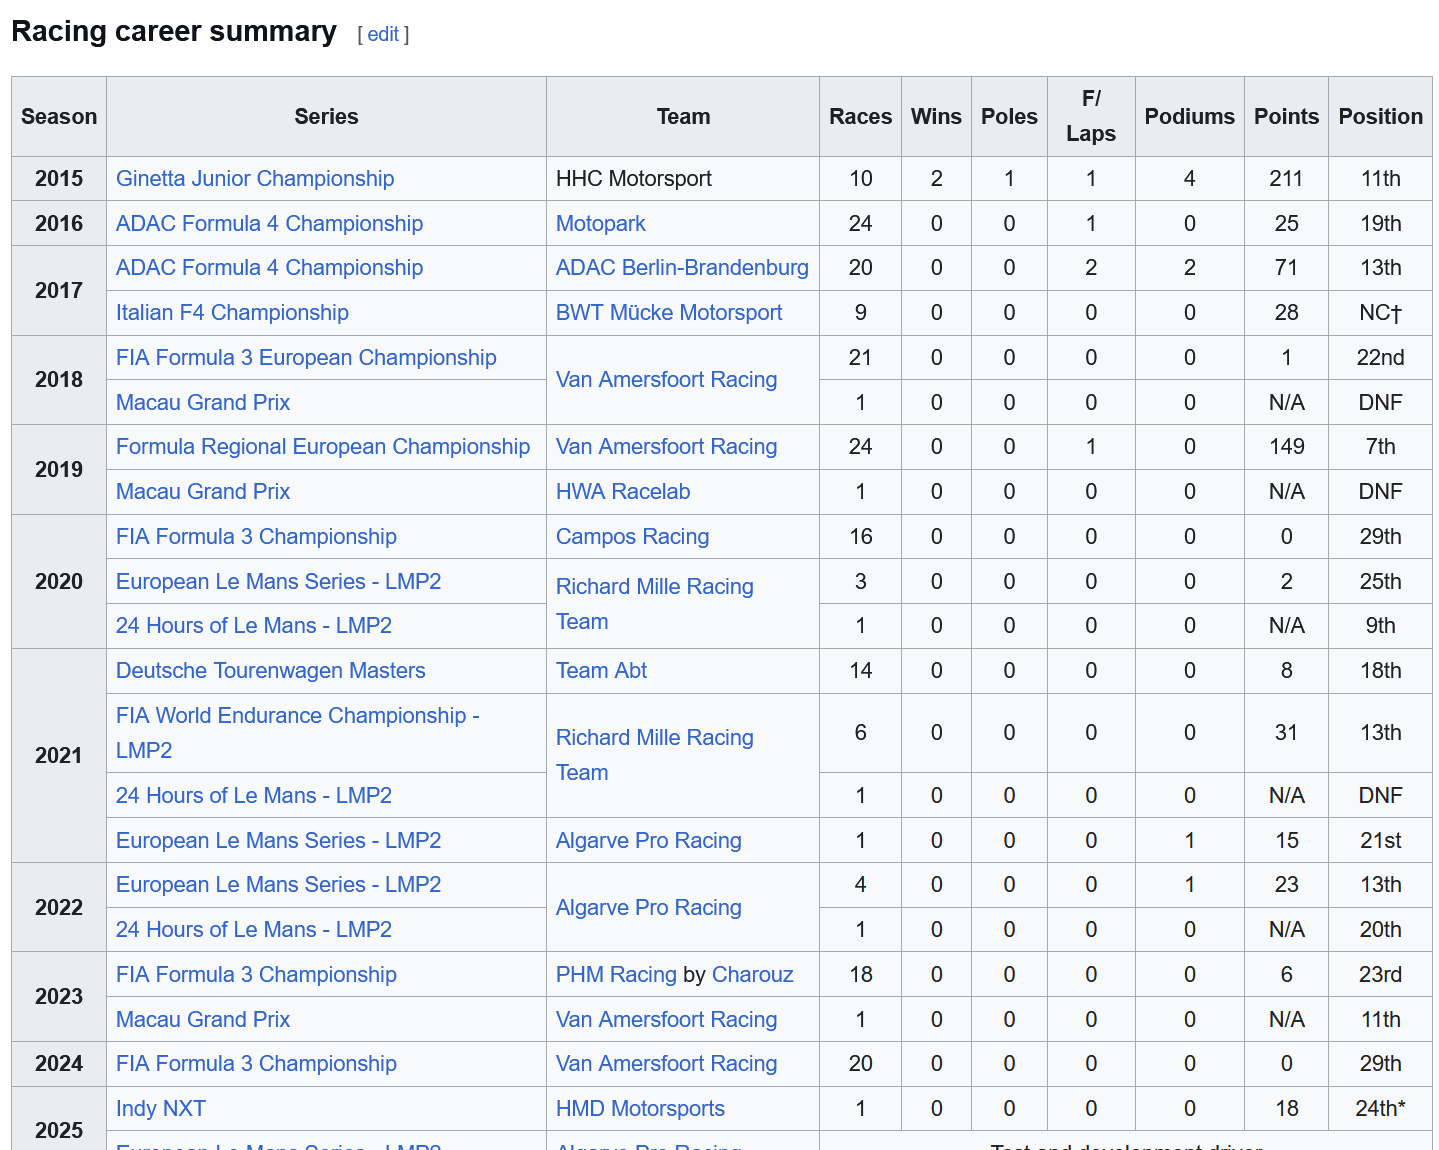Viewport: 1439px width, 1150px height.
Task: Click the Poles column header
Action: (x=1009, y=116)
